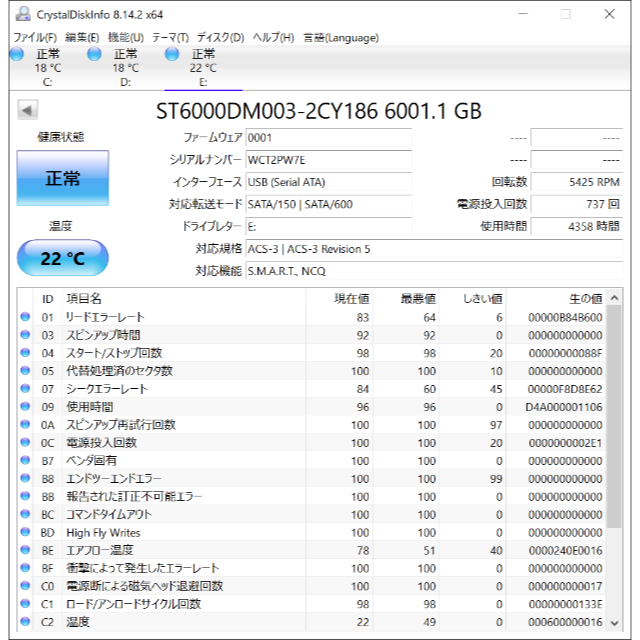The height and width of the screenshot is (640, 640).
Task: Open the テーマ(T) menu
Action: (170, 38)
